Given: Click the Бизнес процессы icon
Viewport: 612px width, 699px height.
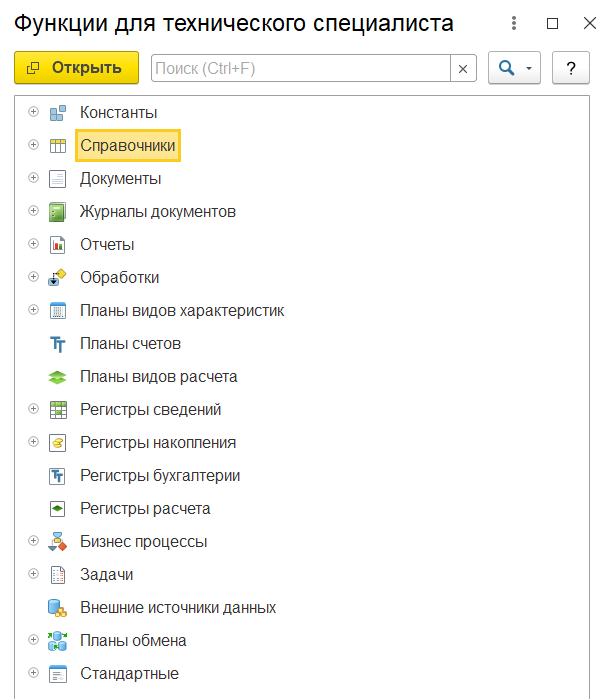Looking at the screenshot, I should click(58, 542).
